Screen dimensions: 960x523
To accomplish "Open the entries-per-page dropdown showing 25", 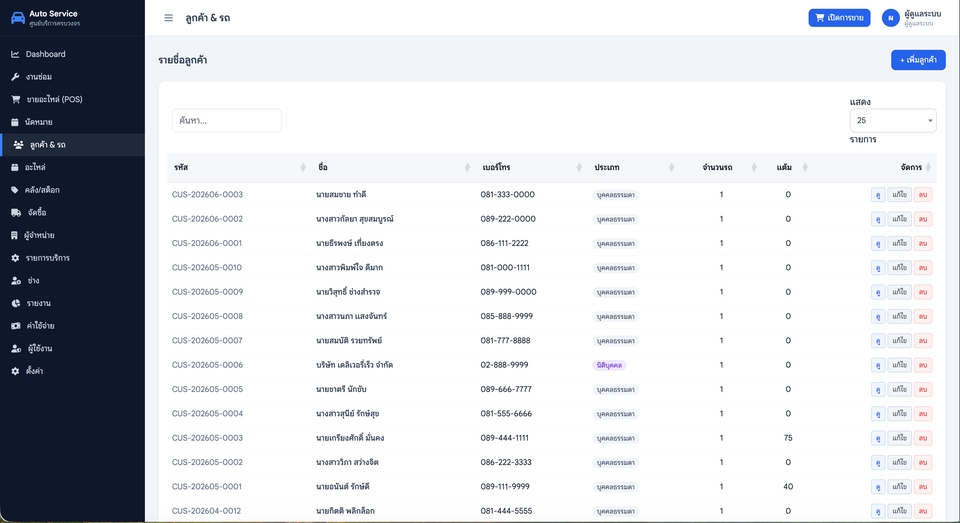I will tap(893, 121).
